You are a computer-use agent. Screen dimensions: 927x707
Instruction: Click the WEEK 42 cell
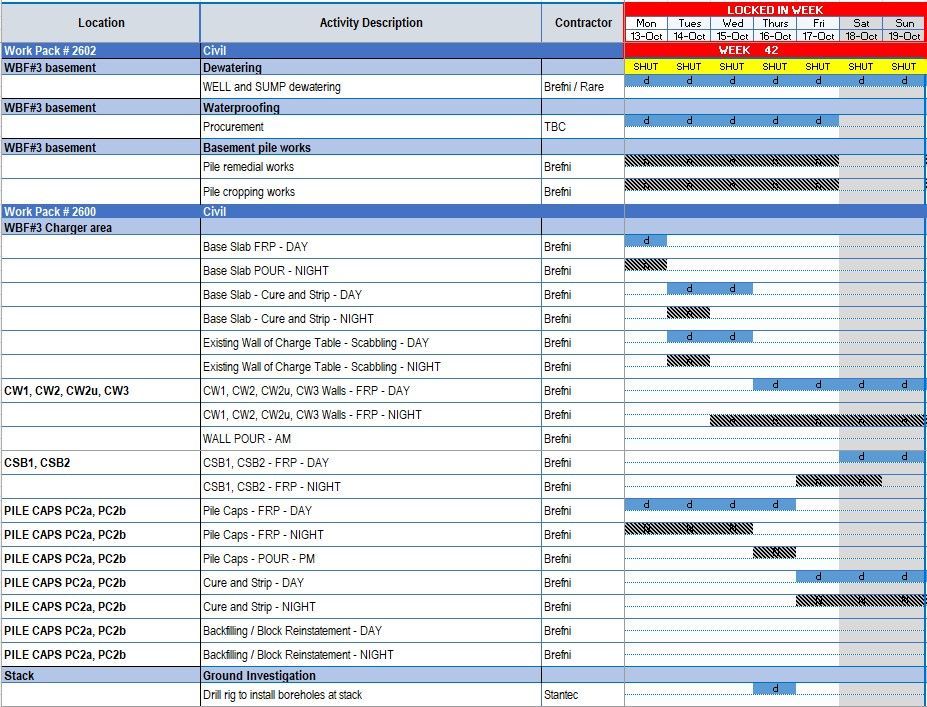coord(774,50)
